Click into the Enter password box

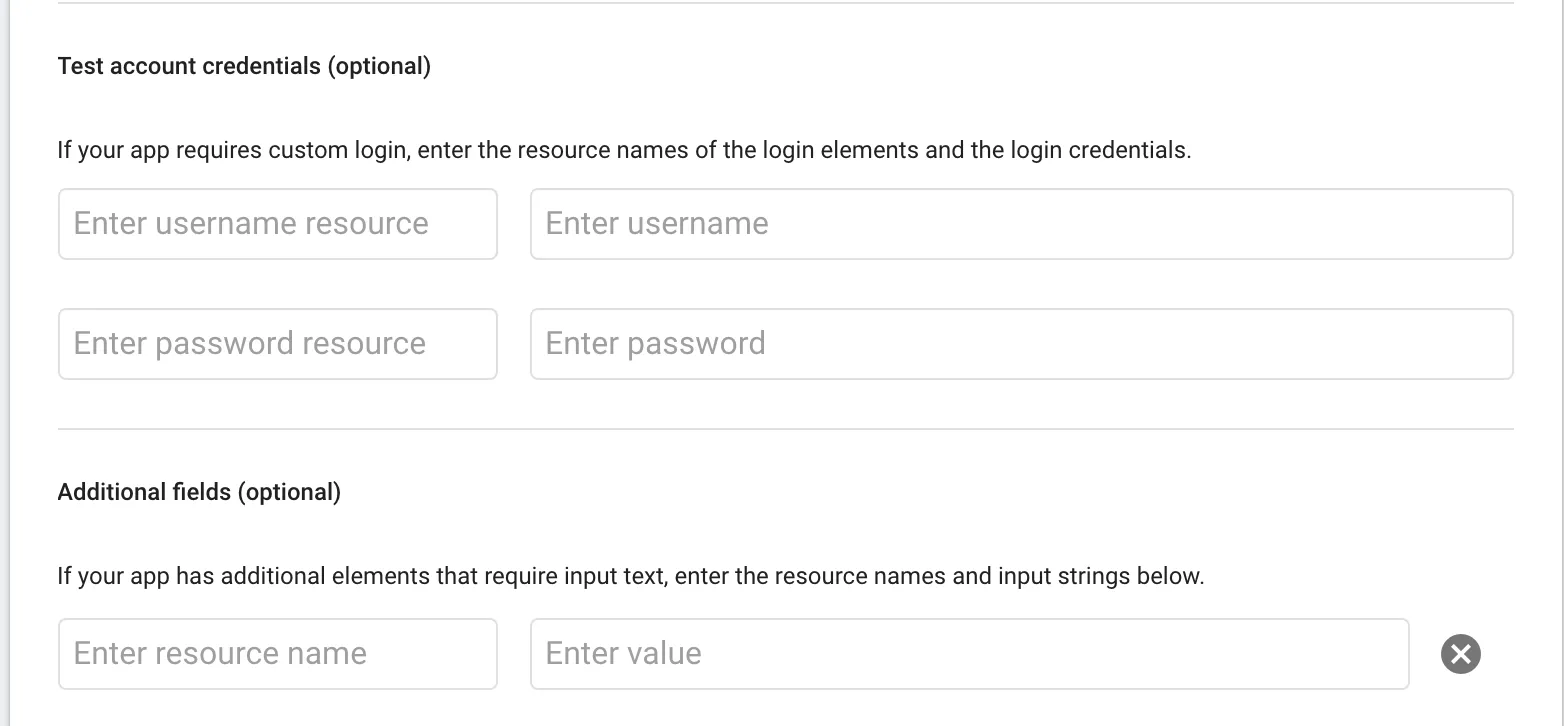tap(1020, 344)
